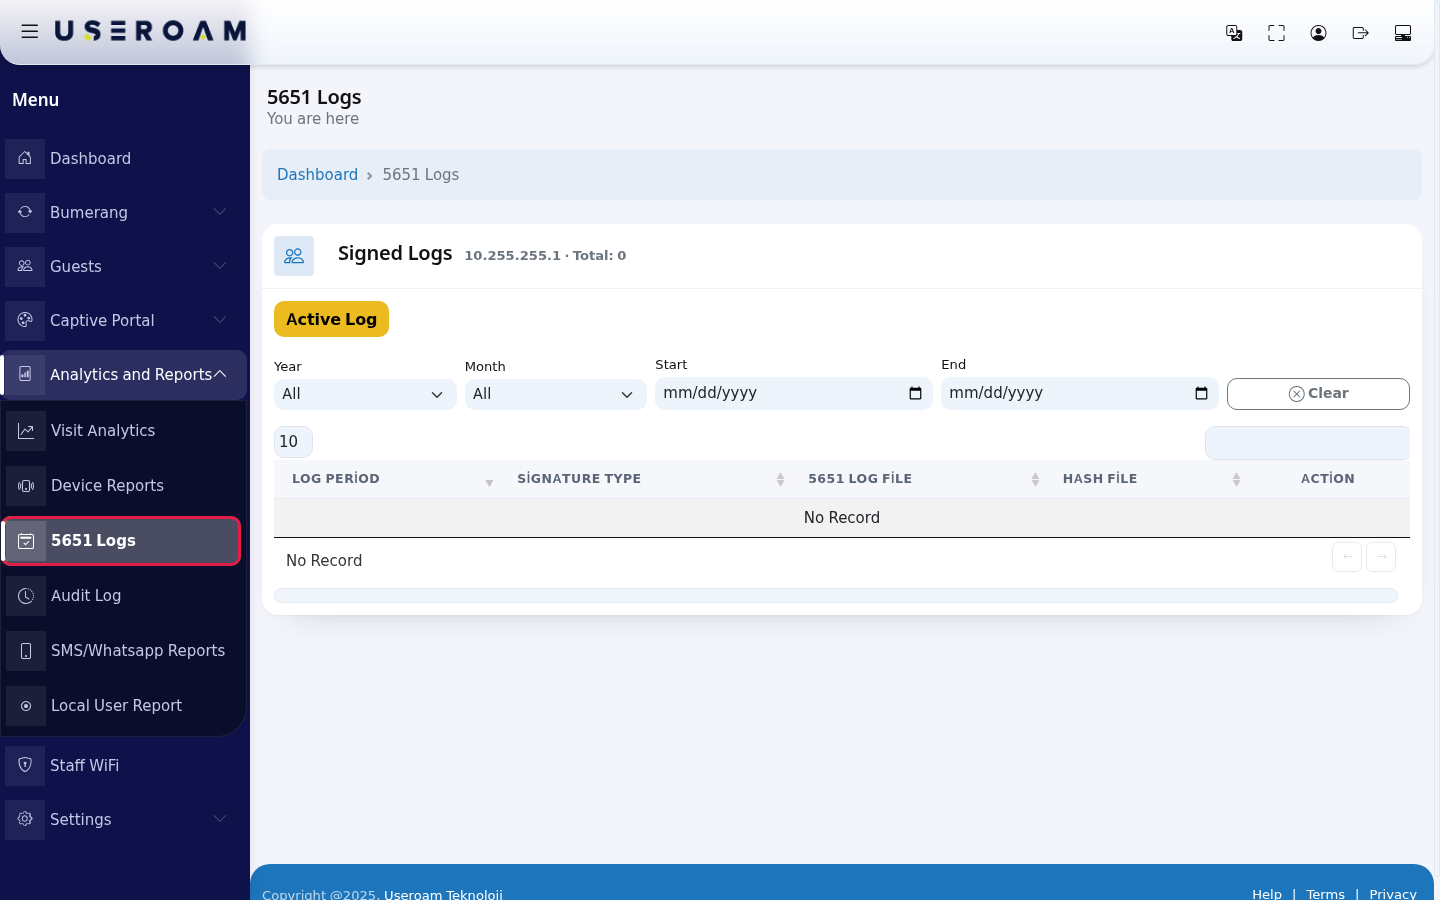Click the End date input field
This screenshot has height=900, width=1440.
tap(1079, 393)
